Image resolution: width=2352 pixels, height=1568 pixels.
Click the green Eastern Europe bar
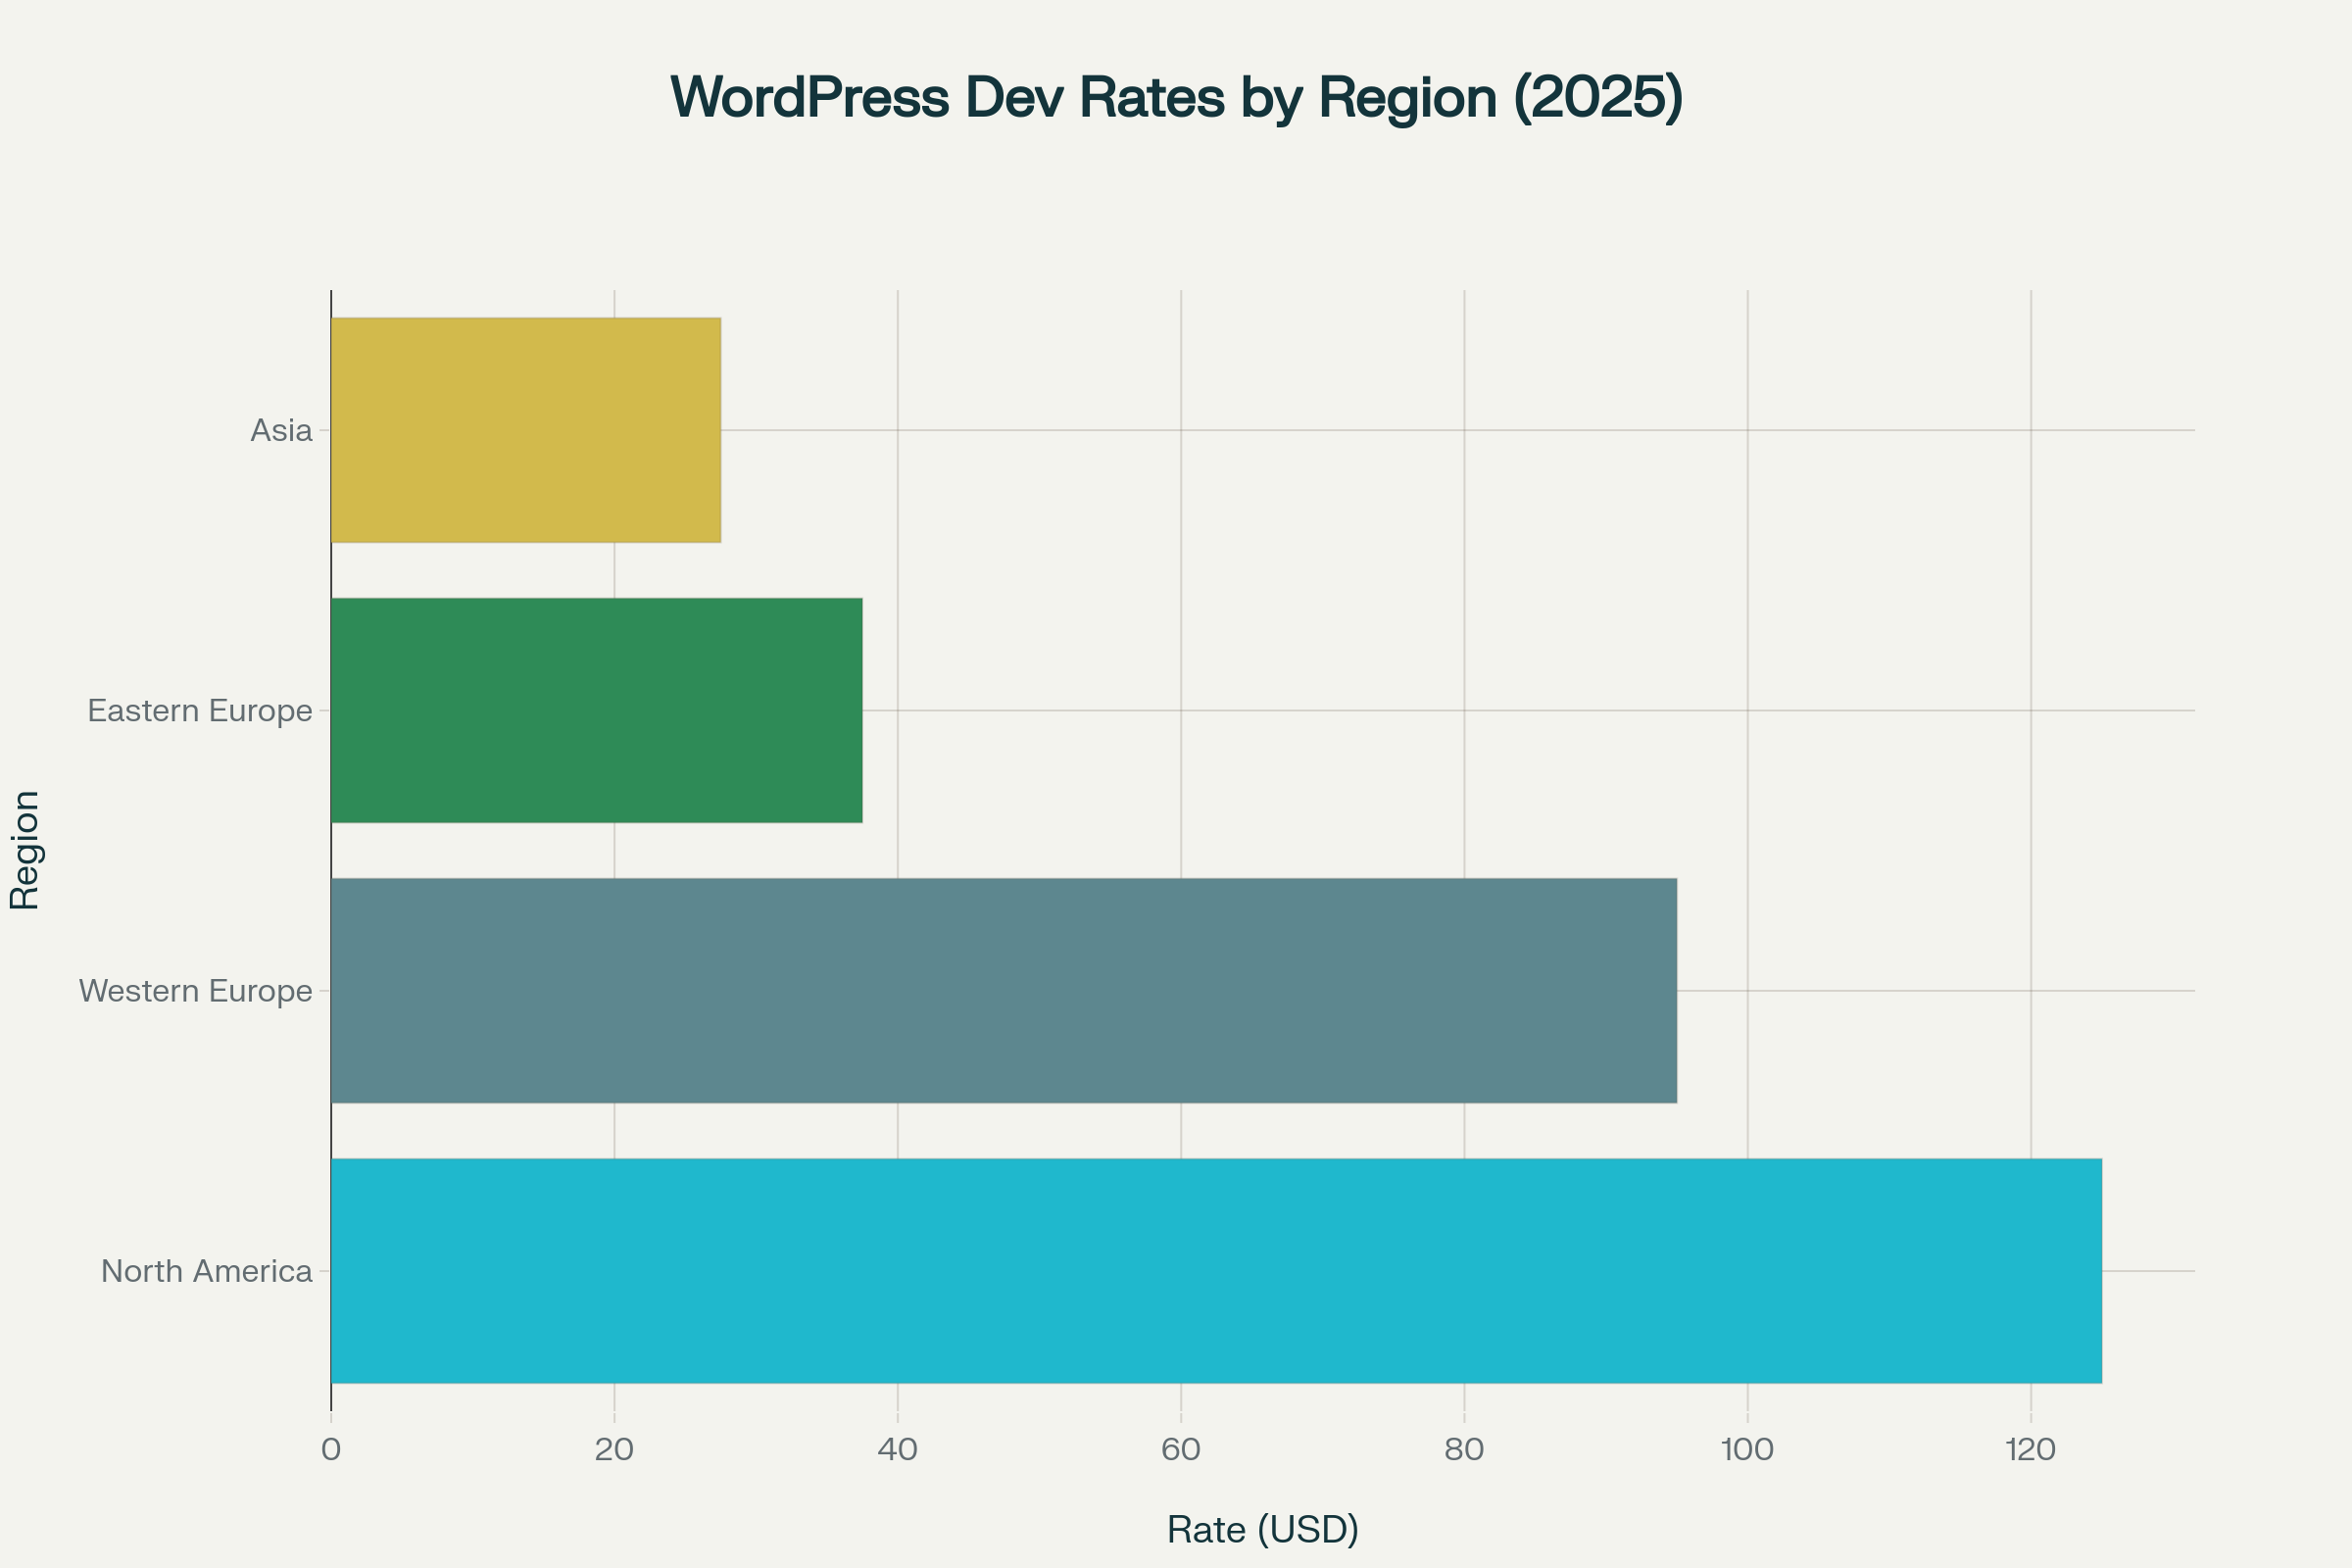(596, 710)
